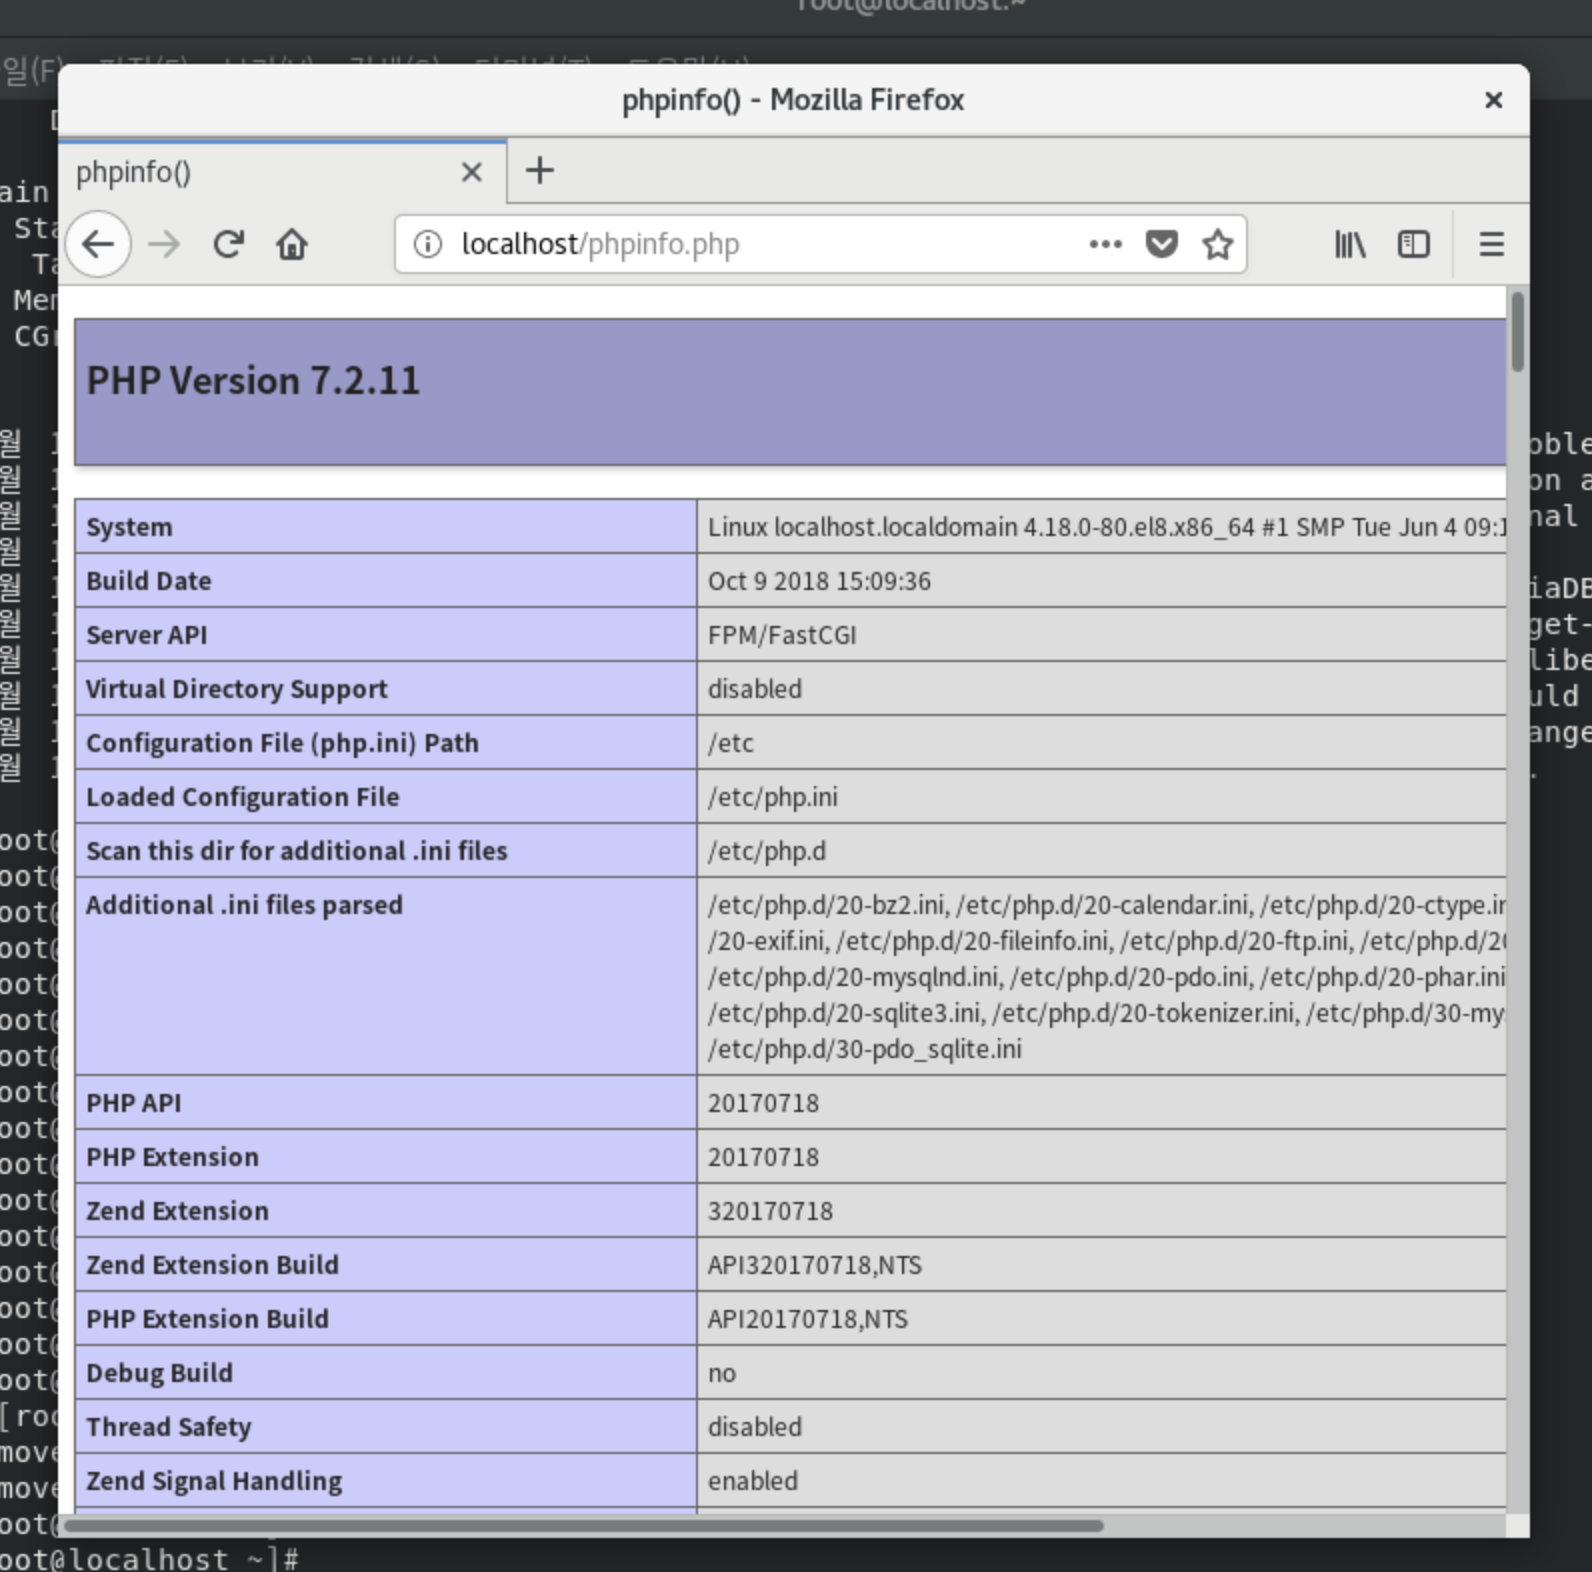
Task: Select the phpinfo() tab
Action: [283, 172]
